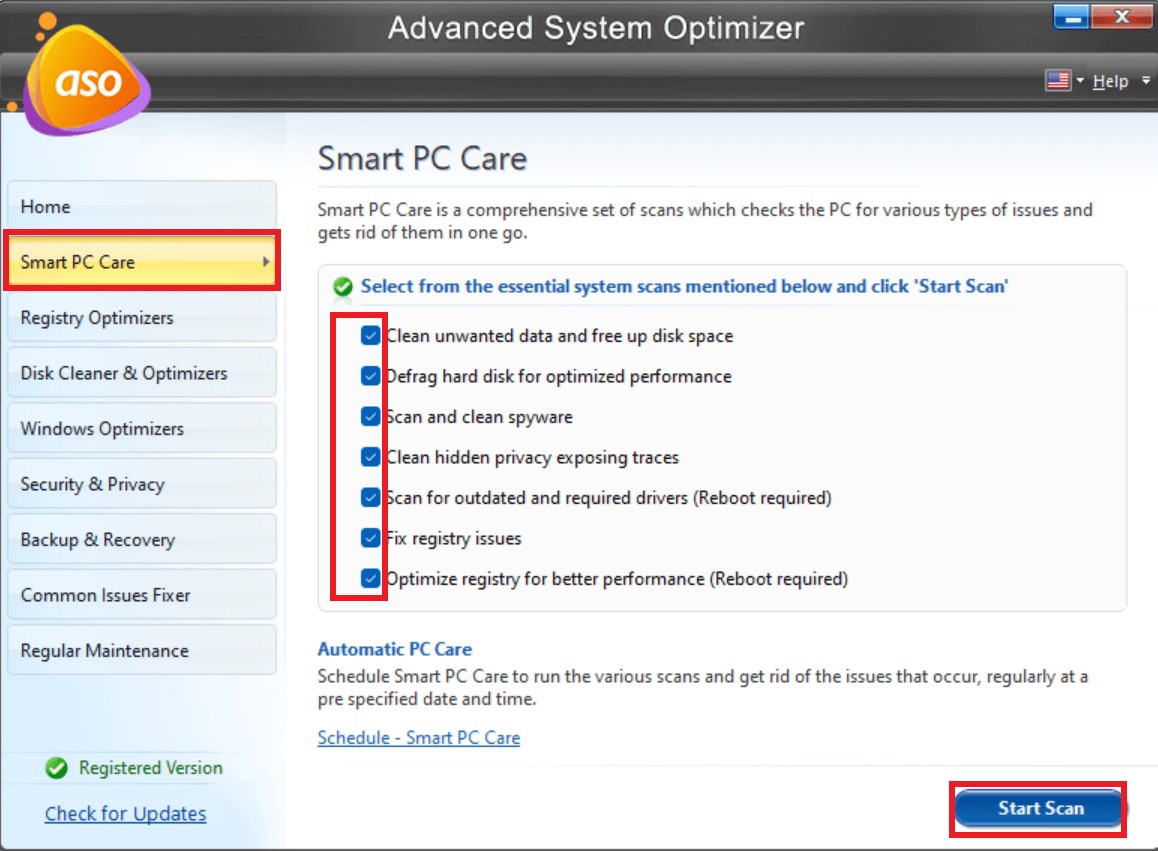This screenshot has width=1158, height=851.
Task: Uncheck Clean hidden privacy exposing traces
Action: click(x=370, y=457)
